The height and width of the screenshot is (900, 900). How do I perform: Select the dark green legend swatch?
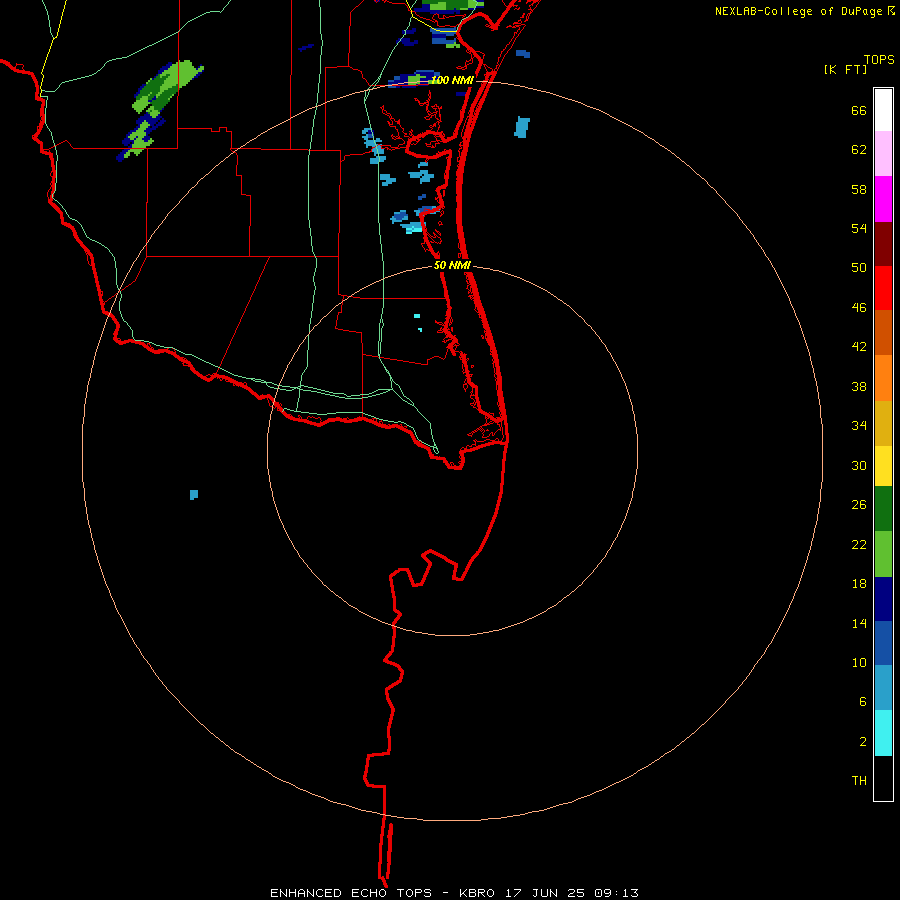pyautogui.click(x=883, y=509)
